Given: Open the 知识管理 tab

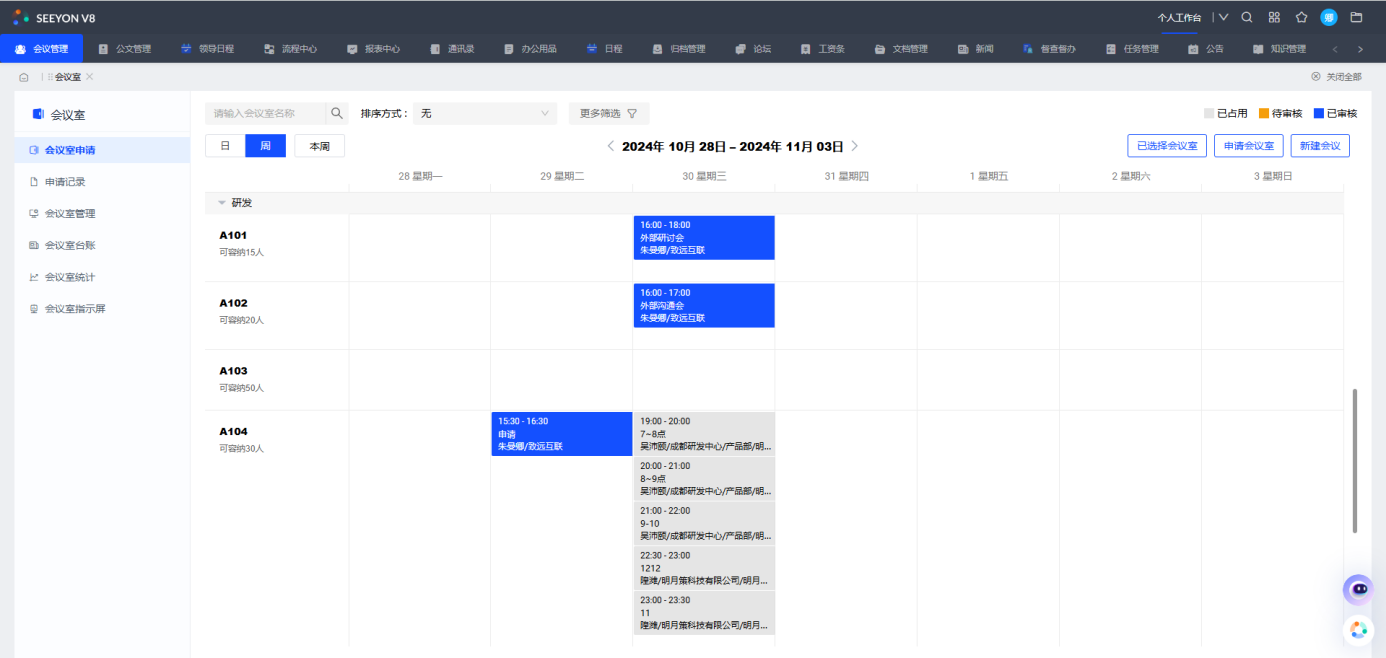Looking at the screenshot, I should pos(1279,49).
